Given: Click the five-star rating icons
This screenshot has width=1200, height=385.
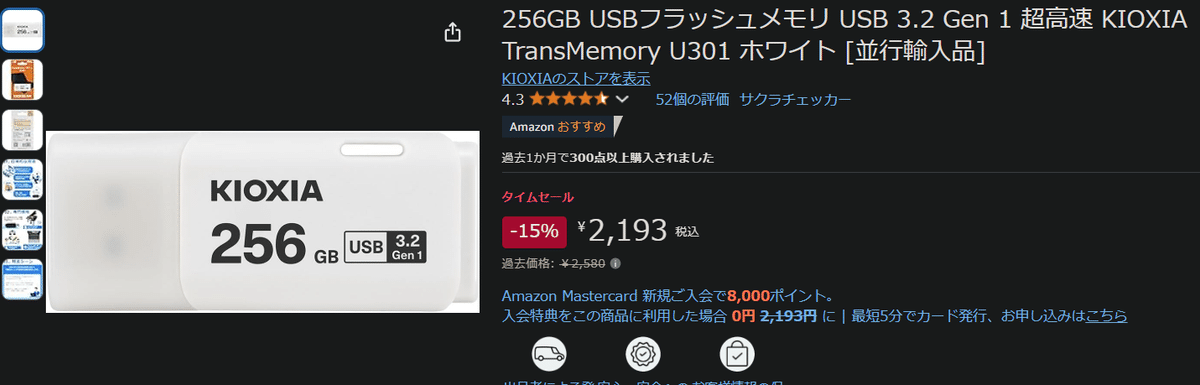Looking at the screenshot, I should pos(569,99).
